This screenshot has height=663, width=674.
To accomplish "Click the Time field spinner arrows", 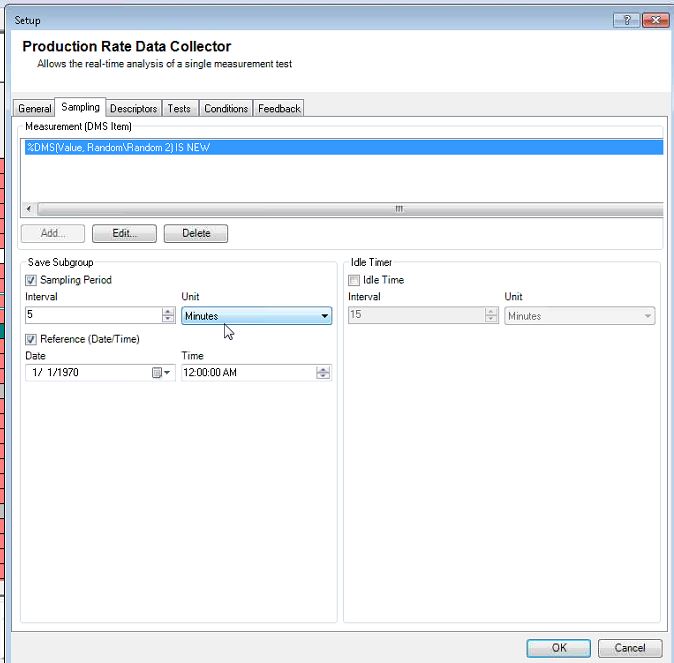I will [323, 373].
